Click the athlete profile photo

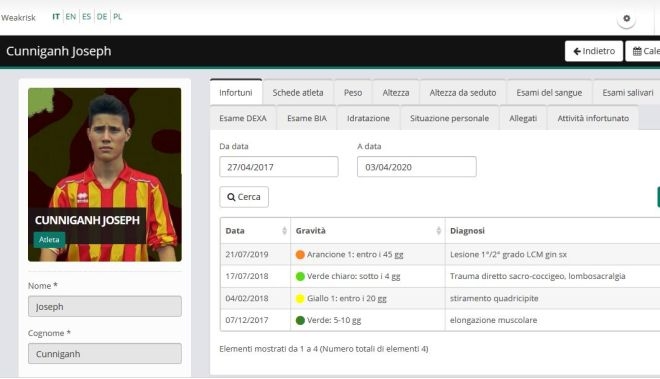click(105, 174)
